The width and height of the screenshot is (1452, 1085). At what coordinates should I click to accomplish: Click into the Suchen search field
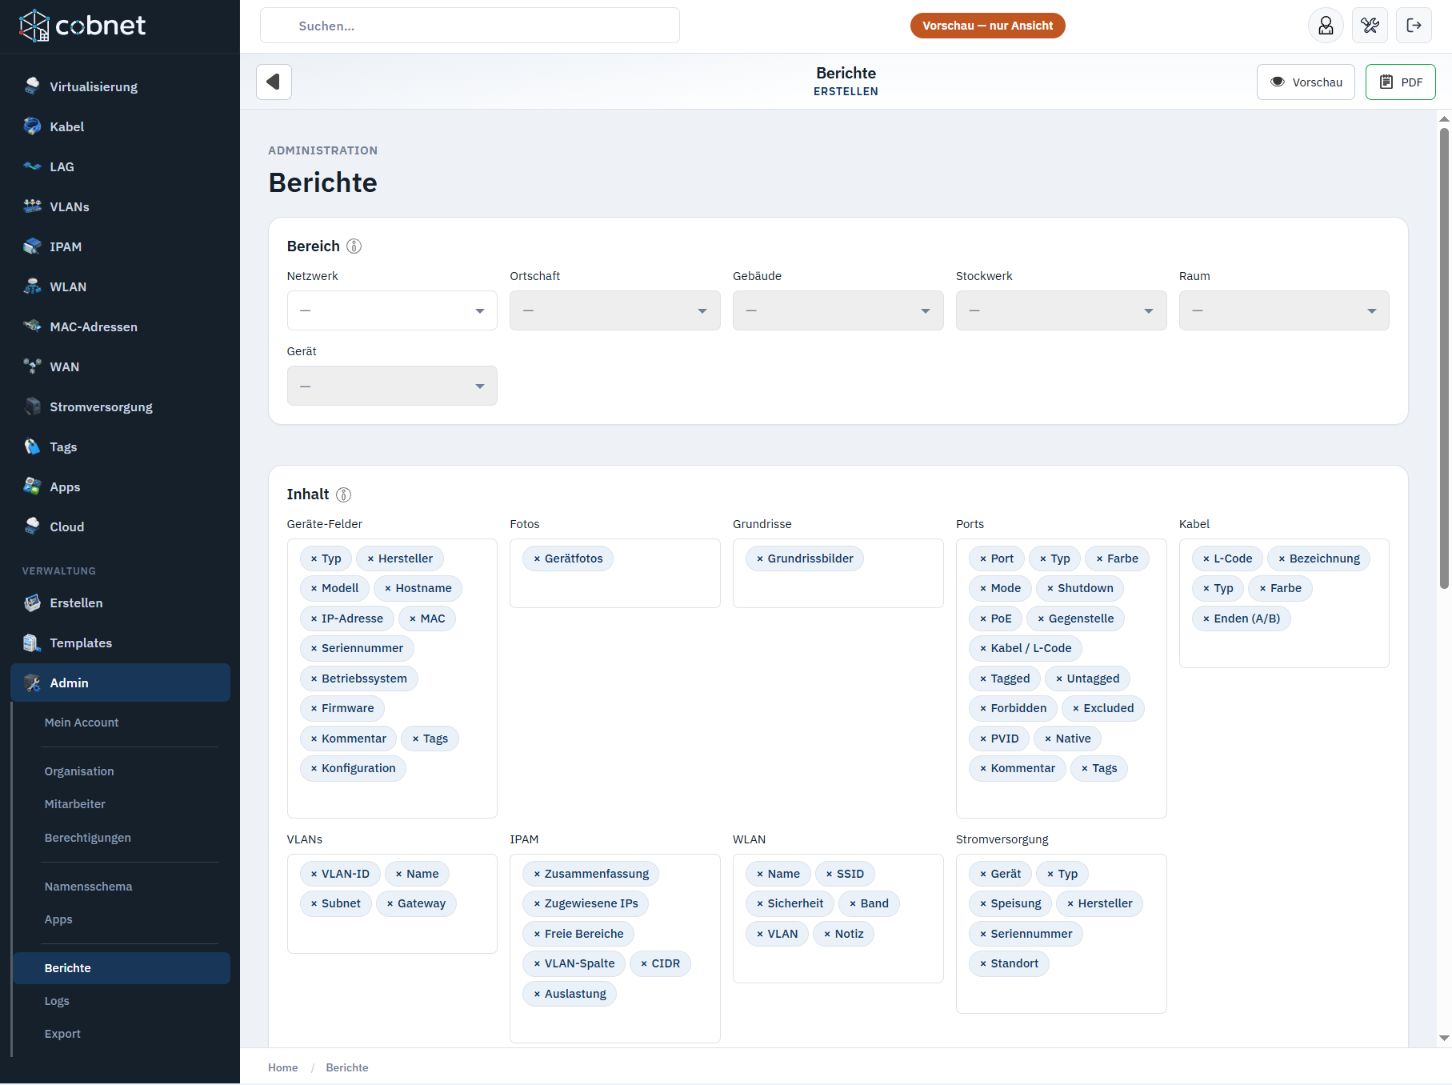click(x=470, y=26)
